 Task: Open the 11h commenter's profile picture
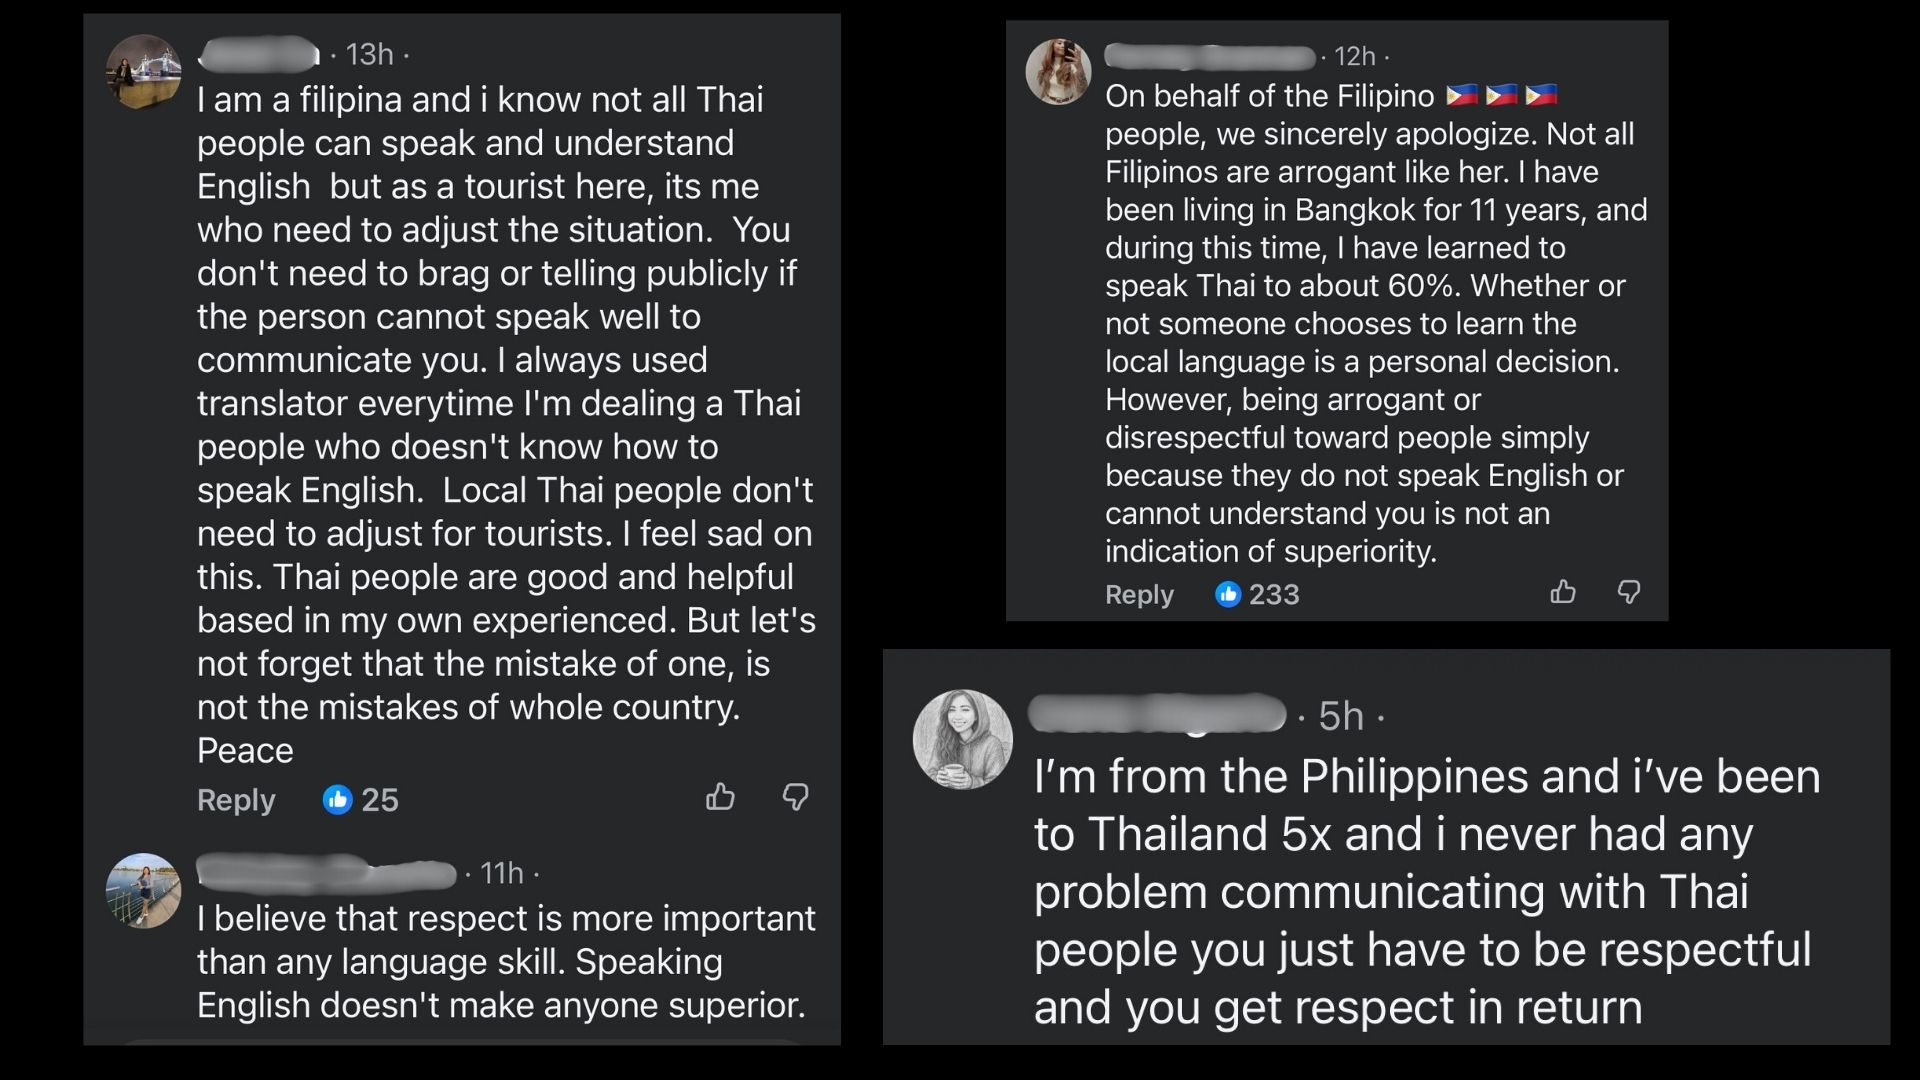144,890
